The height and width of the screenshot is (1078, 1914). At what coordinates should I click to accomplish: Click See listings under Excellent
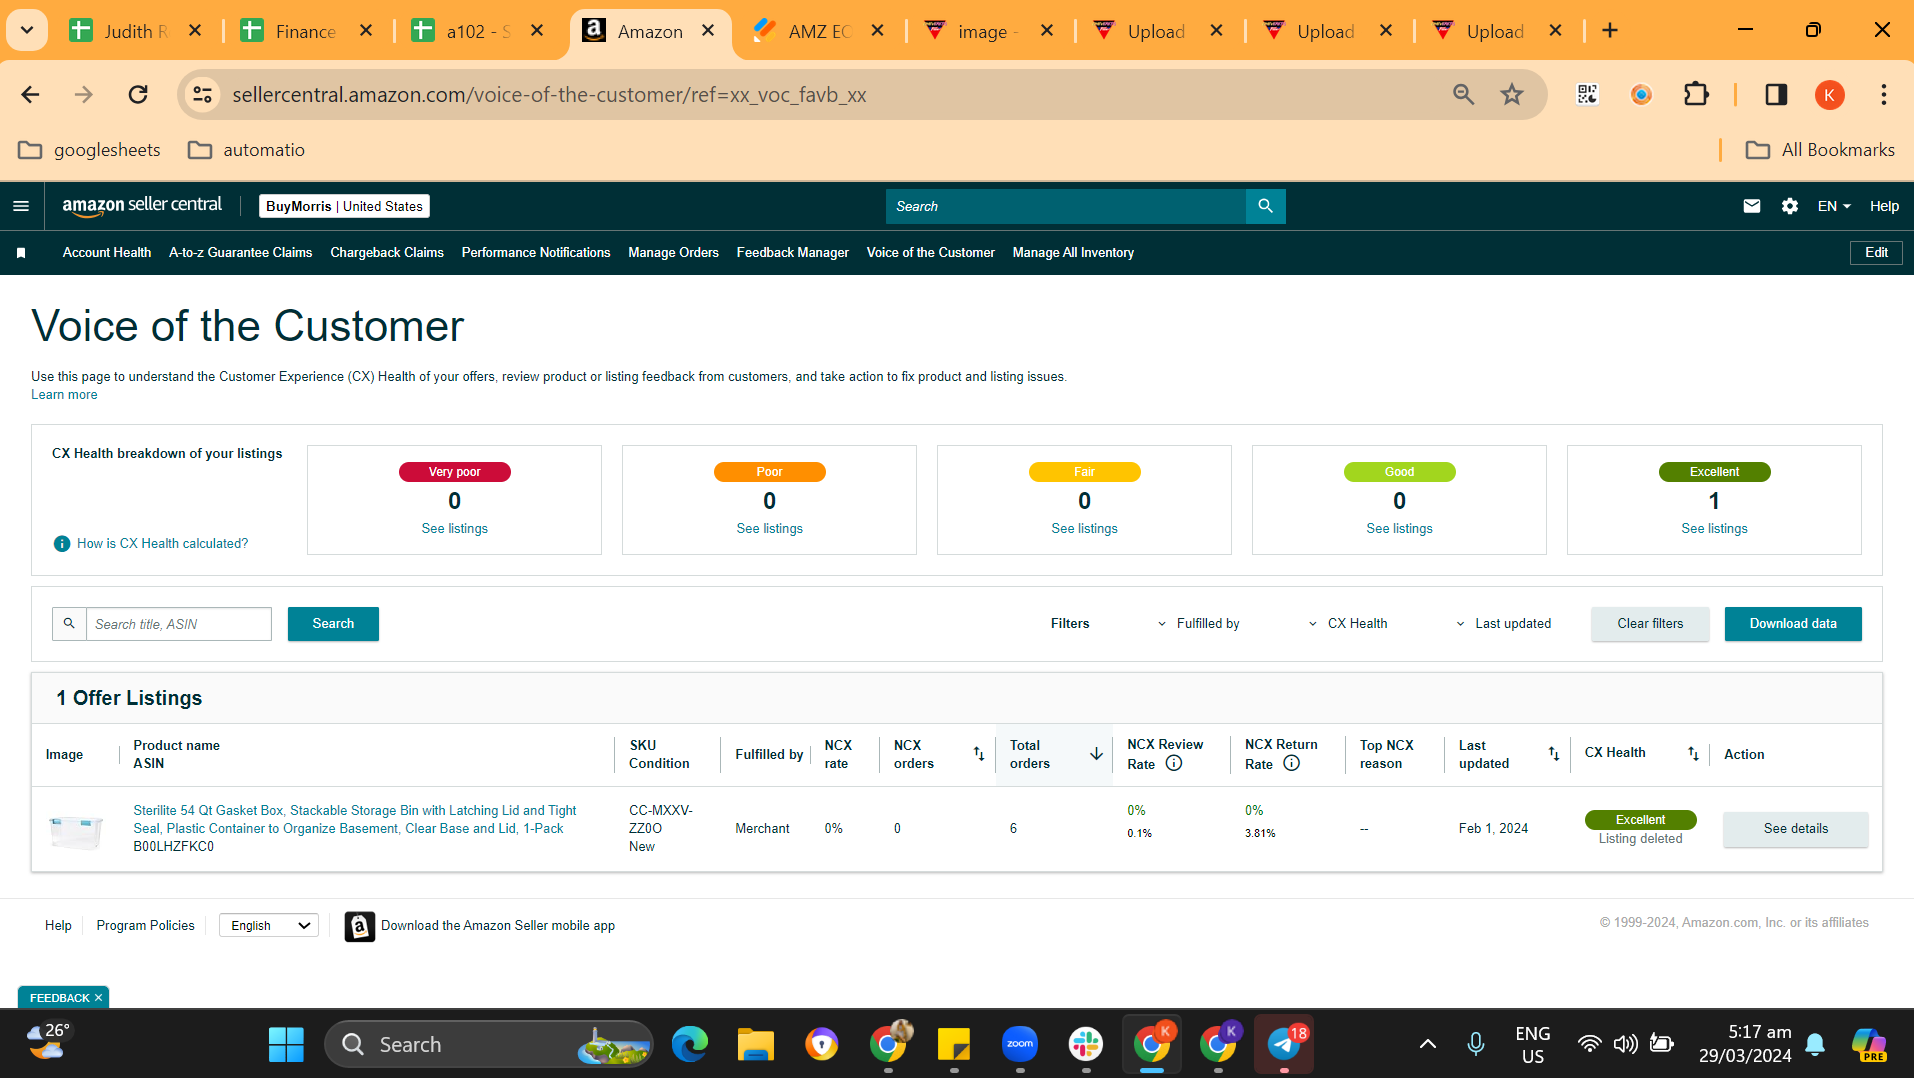tap(1714, 529)
